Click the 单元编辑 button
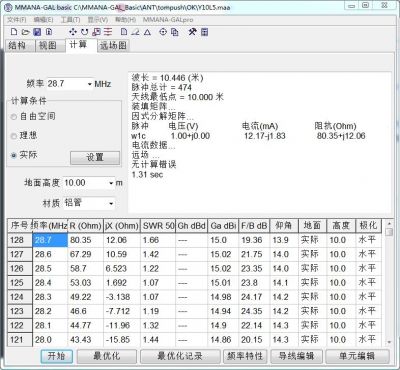This screenshot has width=400, height=370. click(357, 356)
